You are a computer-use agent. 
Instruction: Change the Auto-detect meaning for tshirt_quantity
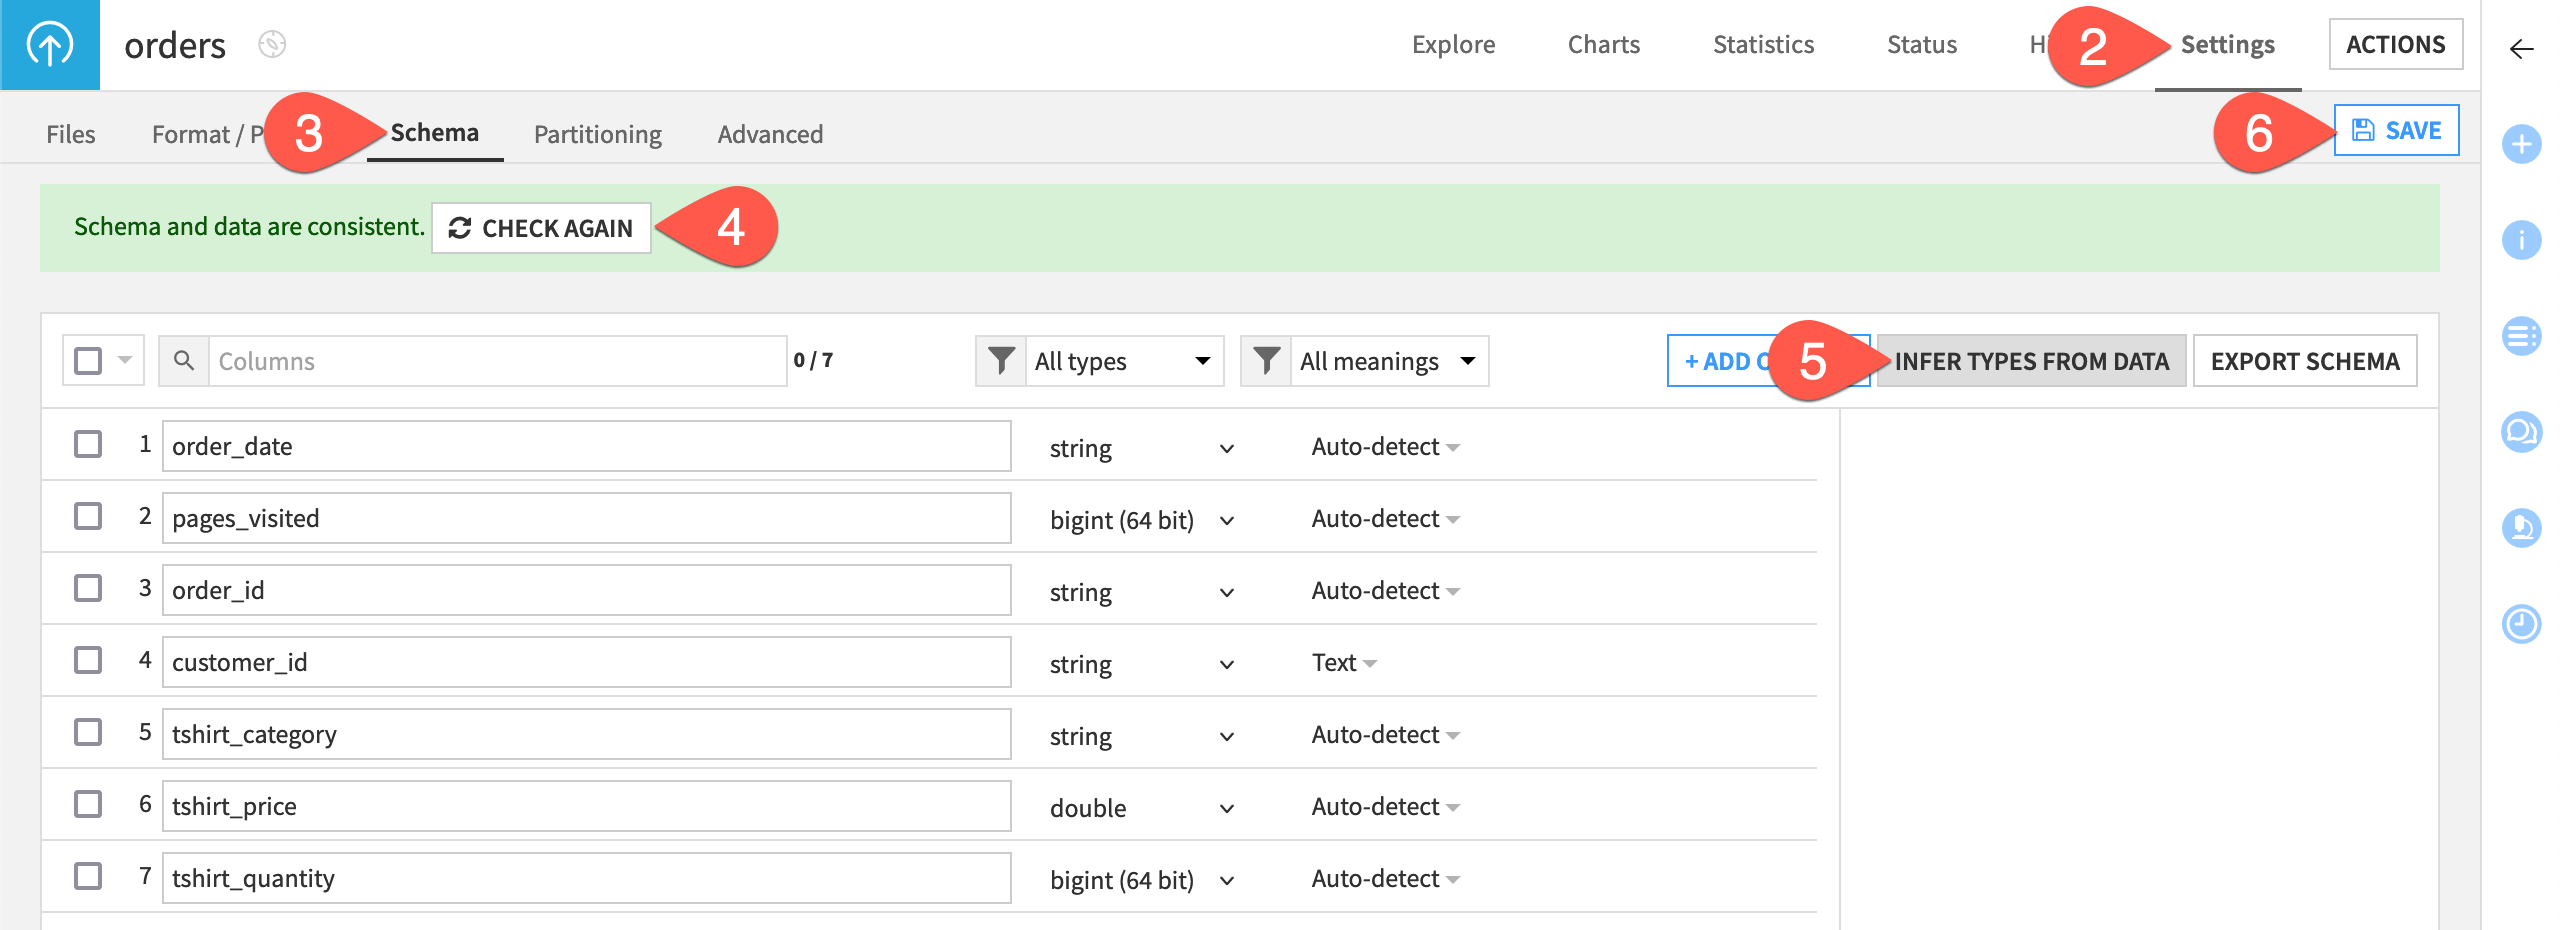[x=1385, y=877]
